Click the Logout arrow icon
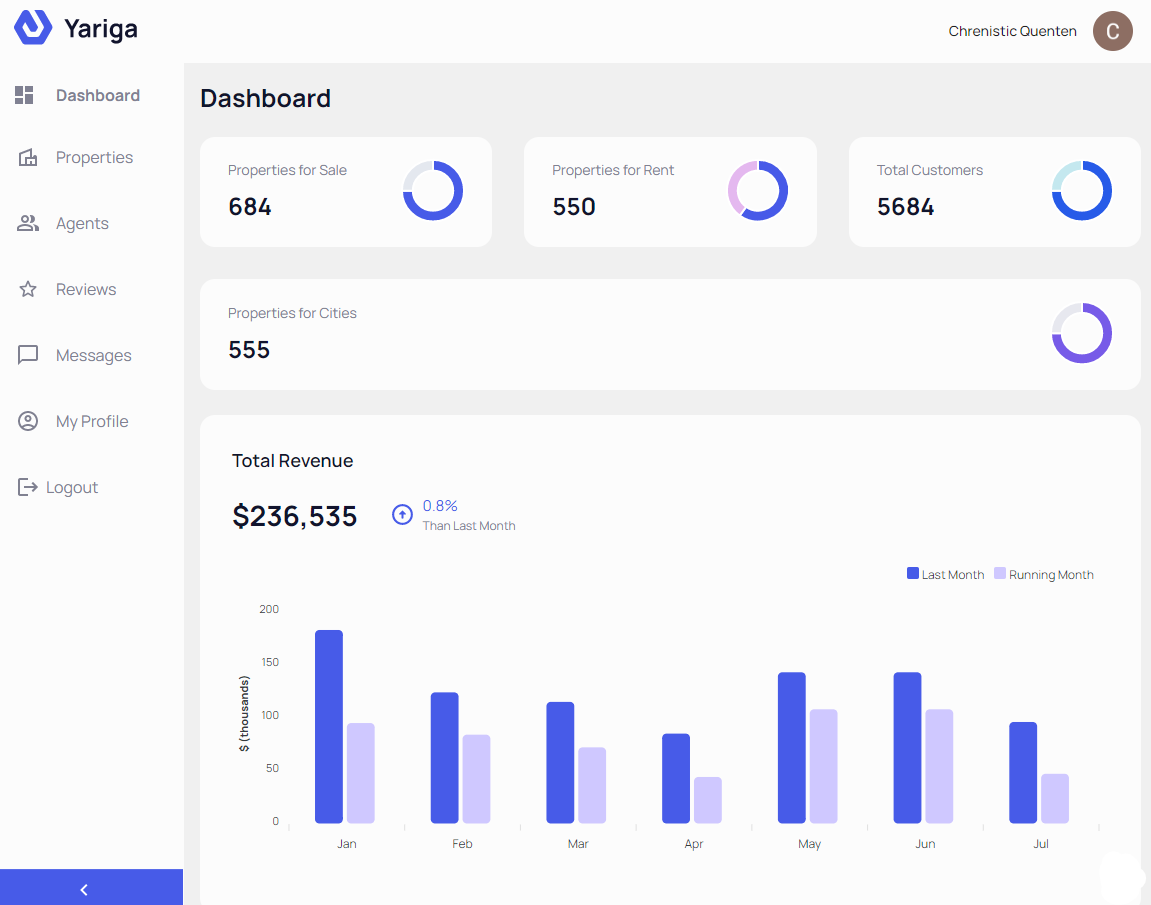 tap(28, 487)
